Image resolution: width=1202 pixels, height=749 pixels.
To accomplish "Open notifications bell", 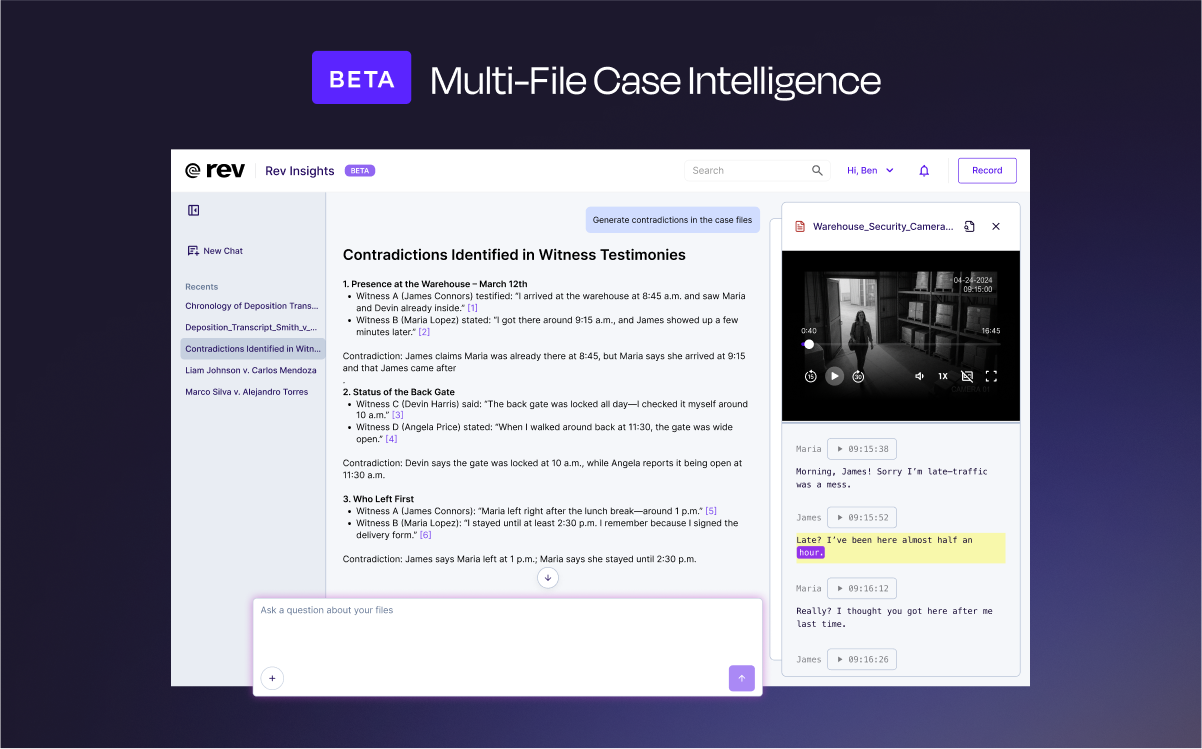I will pyautogui.click(x=924, y=171).
